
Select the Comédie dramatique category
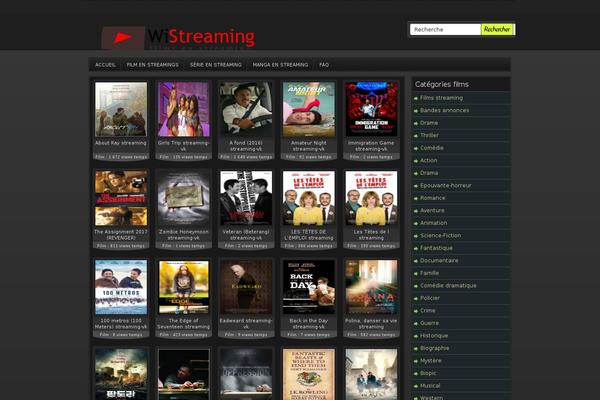tap(448, 286)
